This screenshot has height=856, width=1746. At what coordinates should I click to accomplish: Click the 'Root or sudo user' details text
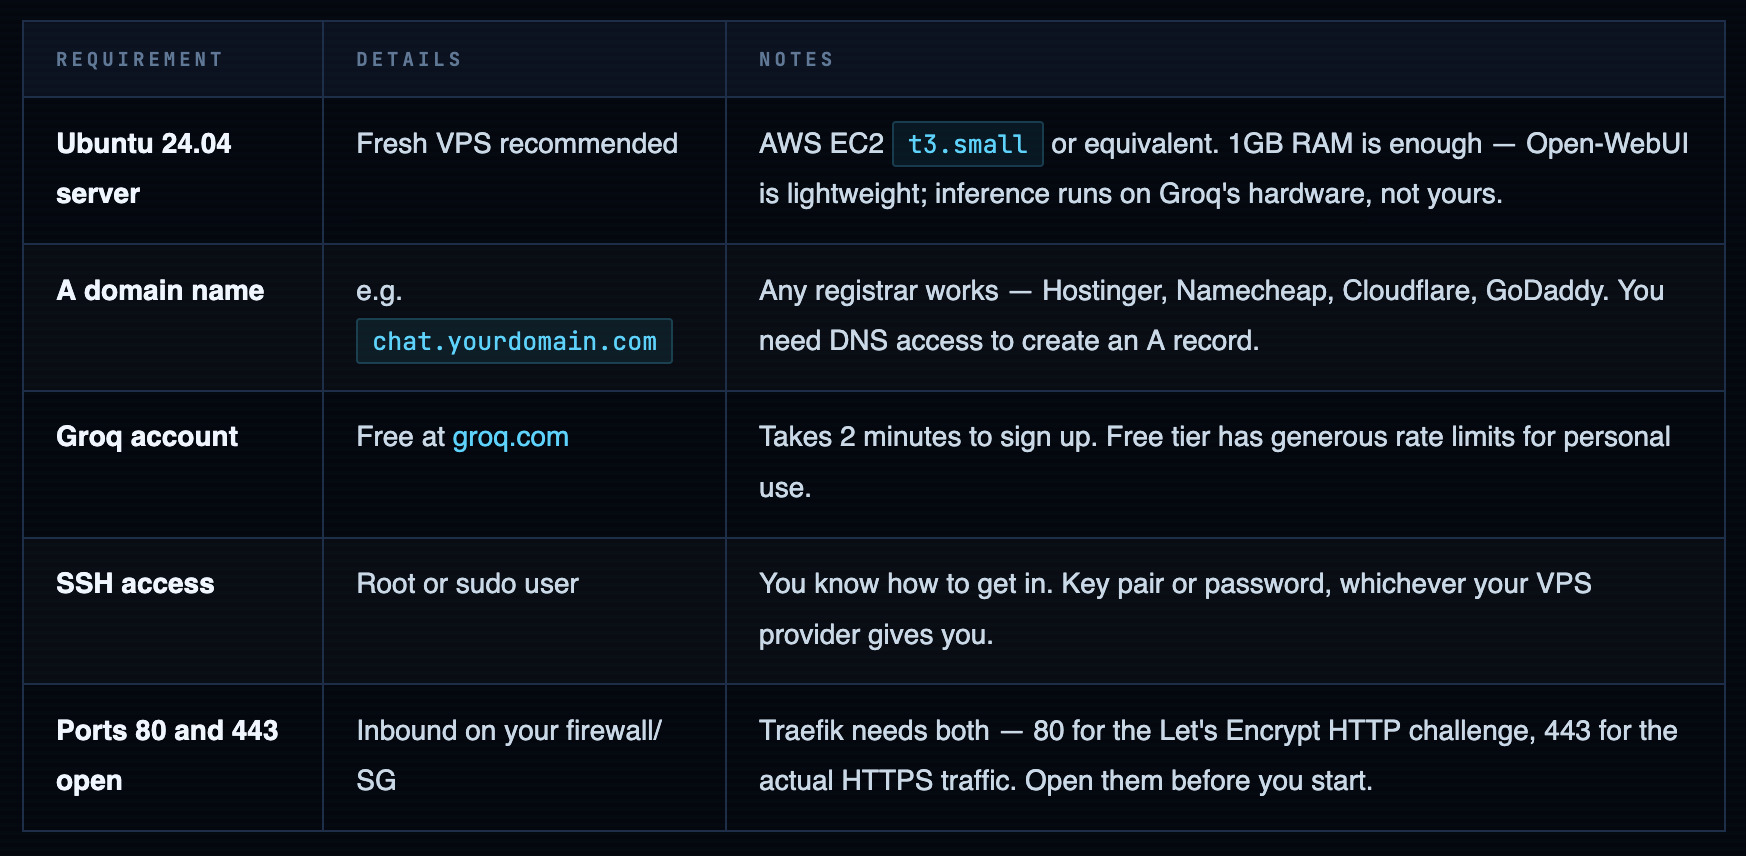(x=467, y=584)
